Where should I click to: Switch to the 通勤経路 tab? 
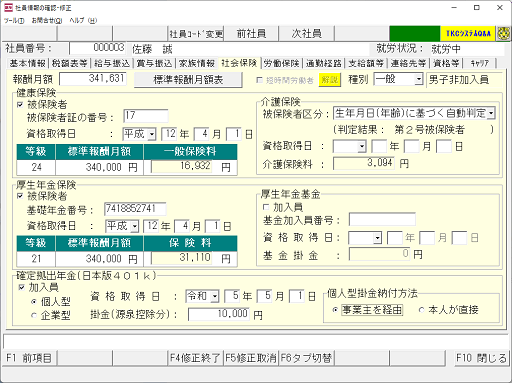[x=324, y=63]
